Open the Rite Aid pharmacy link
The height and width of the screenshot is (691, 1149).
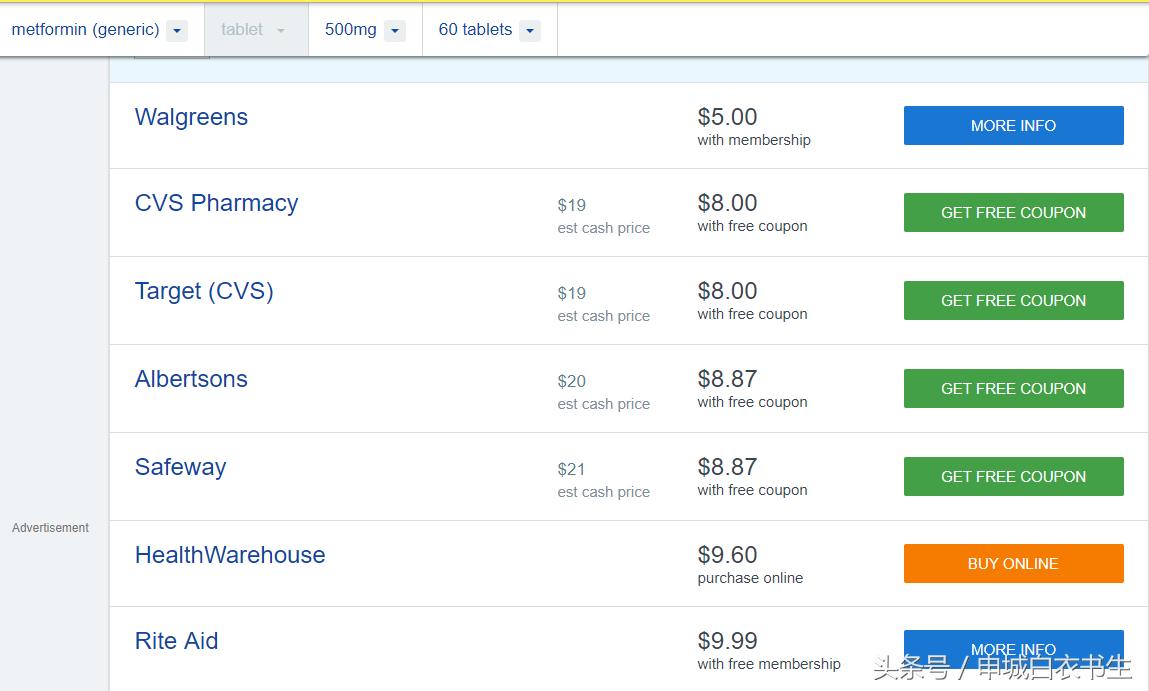[x=176, y=641]
